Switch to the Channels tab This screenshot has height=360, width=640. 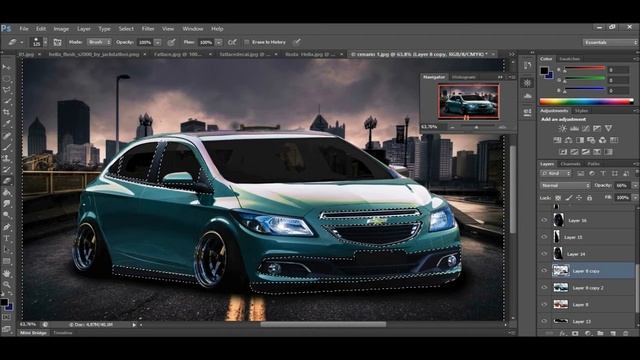tap(570, 164)
